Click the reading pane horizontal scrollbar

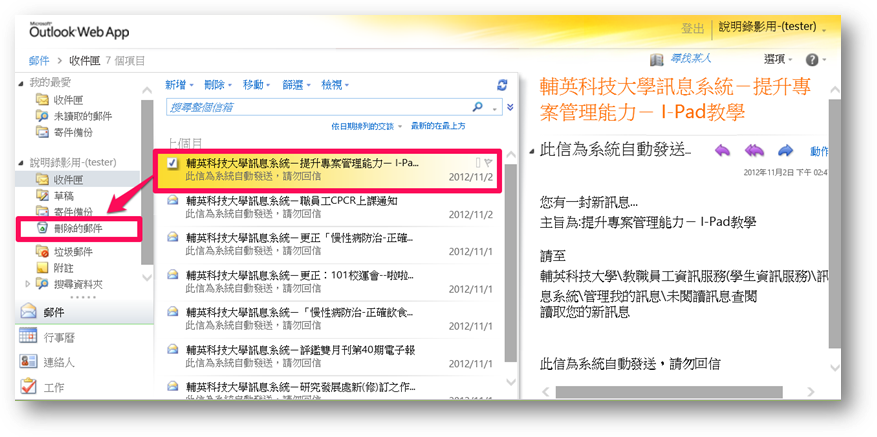pyautogui.click(x=668, y=391)
